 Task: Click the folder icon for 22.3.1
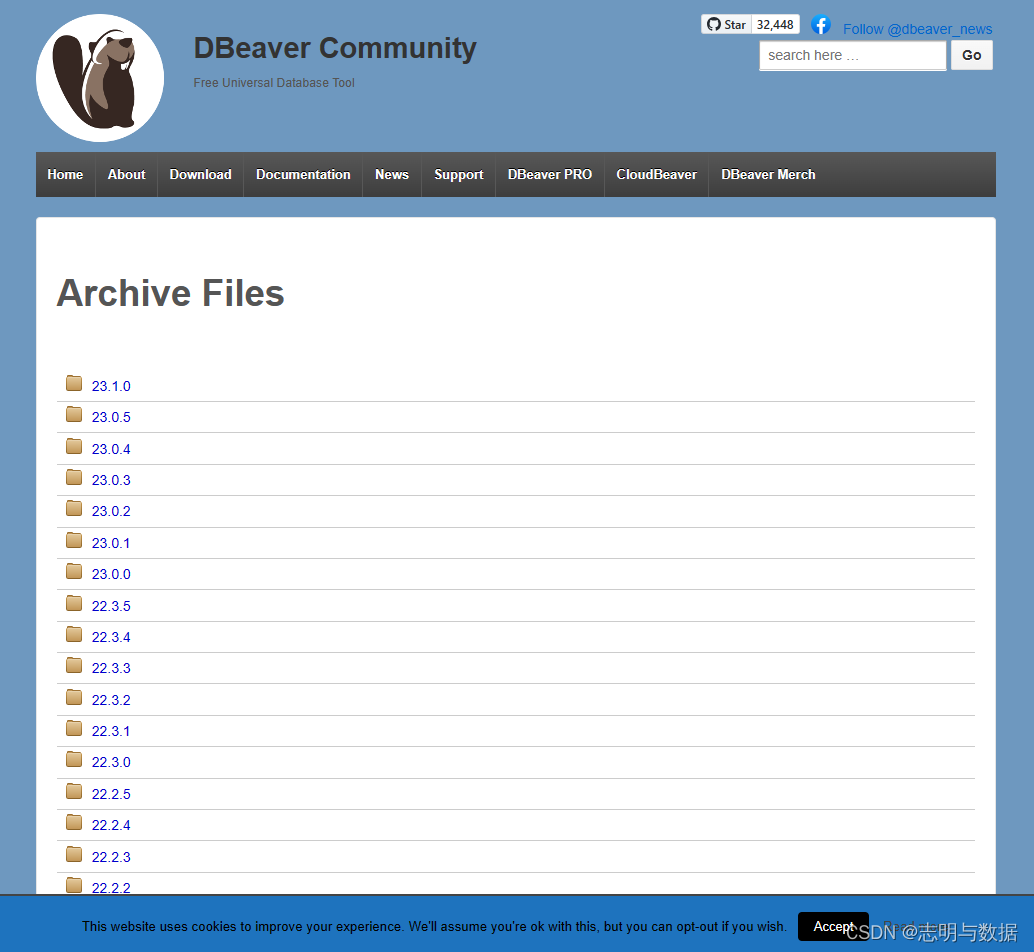point(74,729)
